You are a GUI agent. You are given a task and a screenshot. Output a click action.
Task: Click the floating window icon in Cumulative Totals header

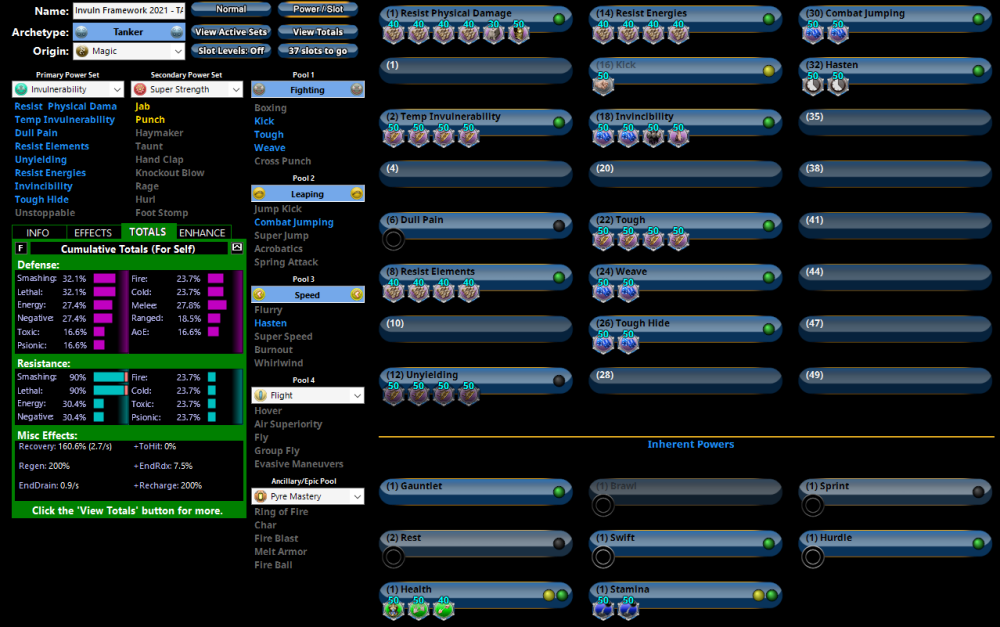[237, 247]
